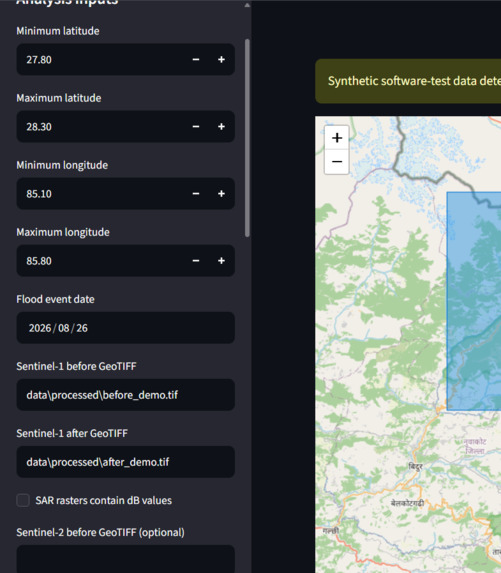
Task: Increase the Maximum longitude value
Action: click(x=221, y=261)
